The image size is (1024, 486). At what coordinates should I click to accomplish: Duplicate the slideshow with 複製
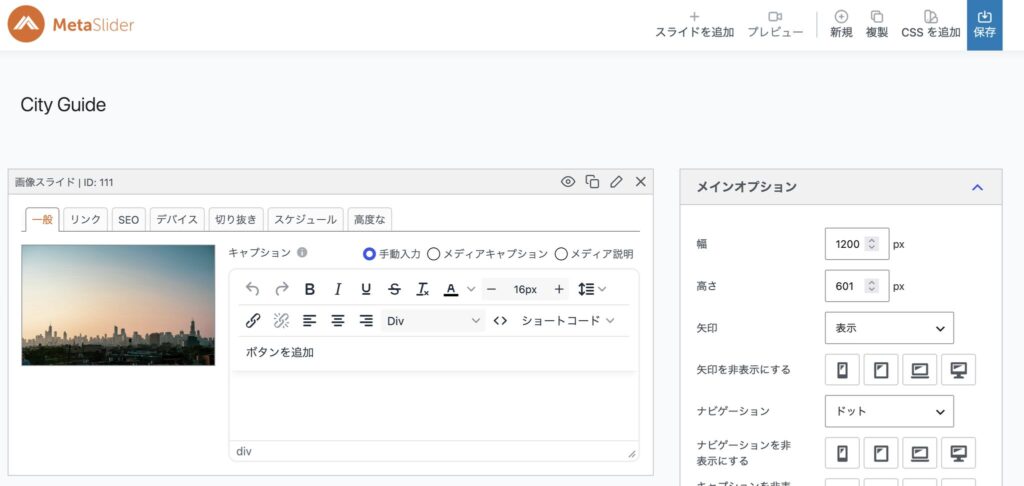(x=876, y=24)
